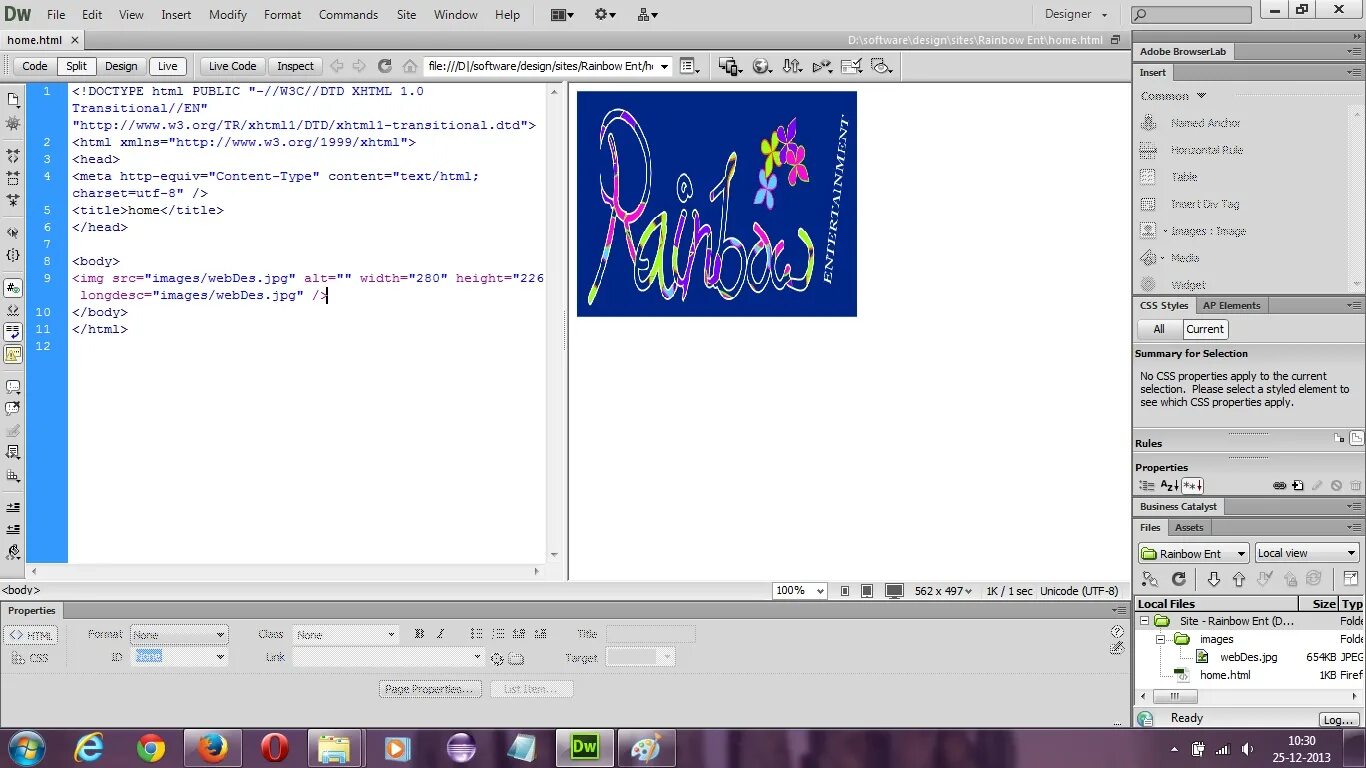The height and width of the screenshot is (768, 1366).
Task: Switch CSS Styles to Current mode
Action: (1205, 329)
